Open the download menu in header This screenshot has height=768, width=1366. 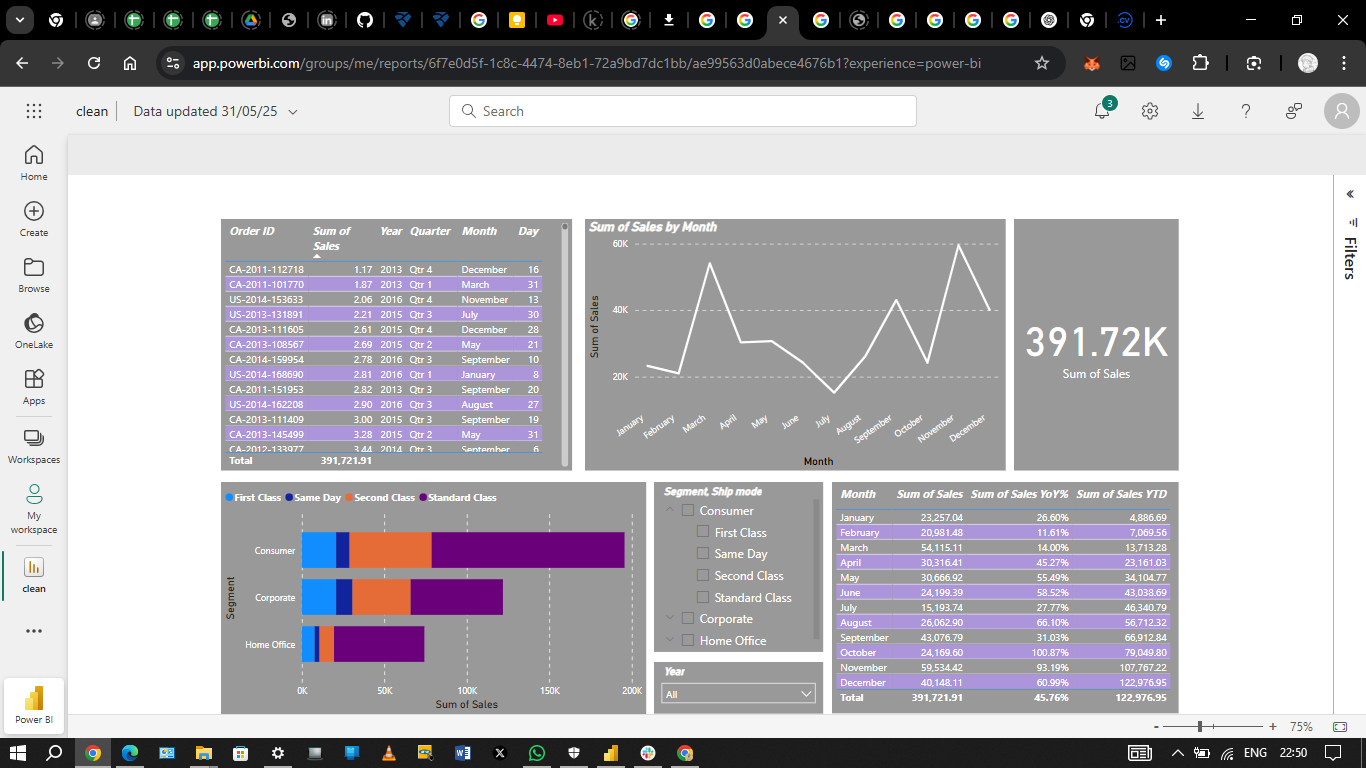1198,111
